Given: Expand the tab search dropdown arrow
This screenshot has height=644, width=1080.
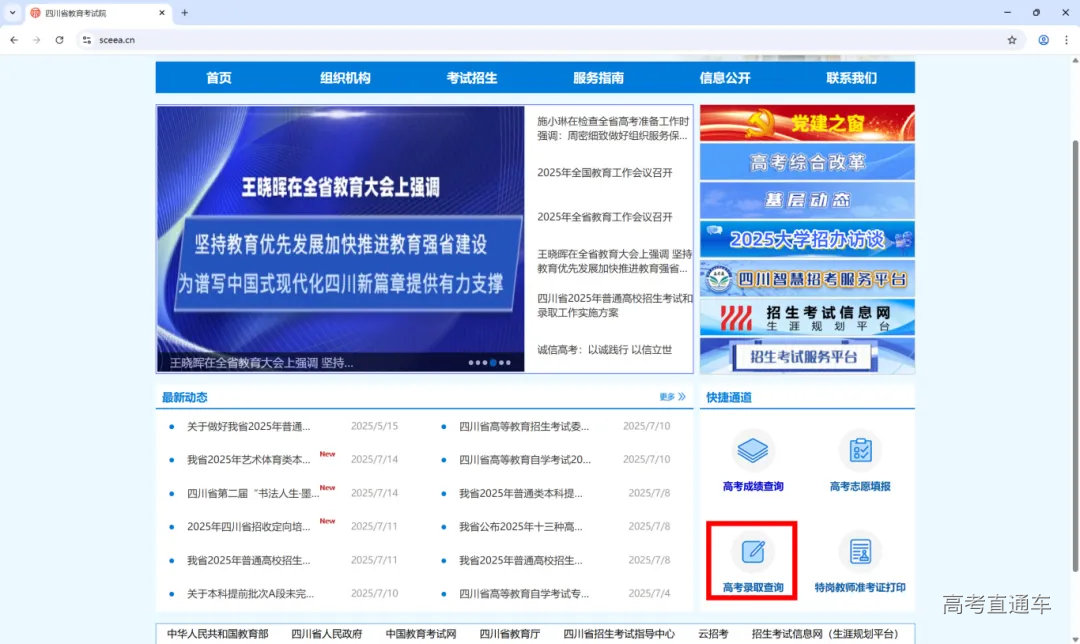Looking at the screenshot, I should coord(11,13).
